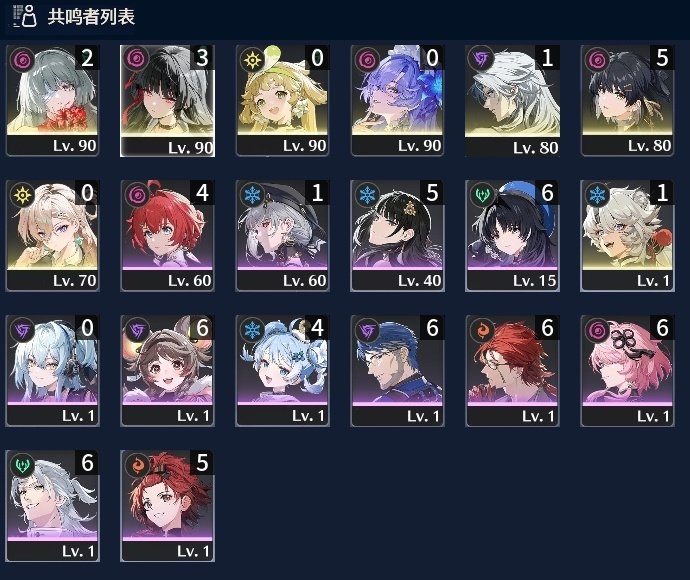The width and height of the screenshot is (690, 580).
Task: Click the fire element icon on red-haired glasses character
Action: coord(482,329)
